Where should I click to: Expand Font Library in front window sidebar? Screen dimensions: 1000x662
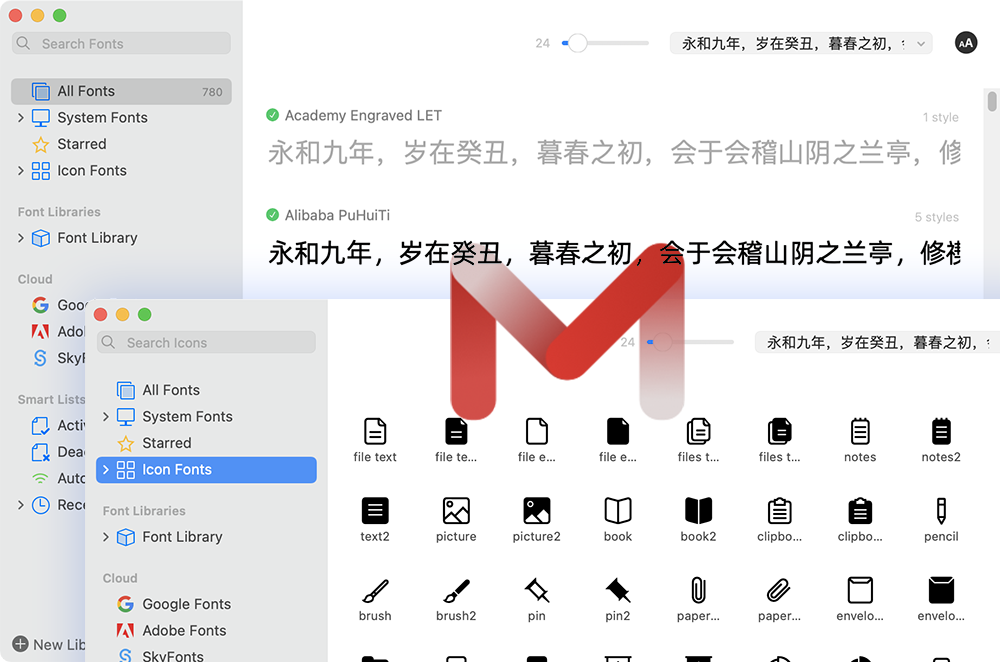point(106,537)
